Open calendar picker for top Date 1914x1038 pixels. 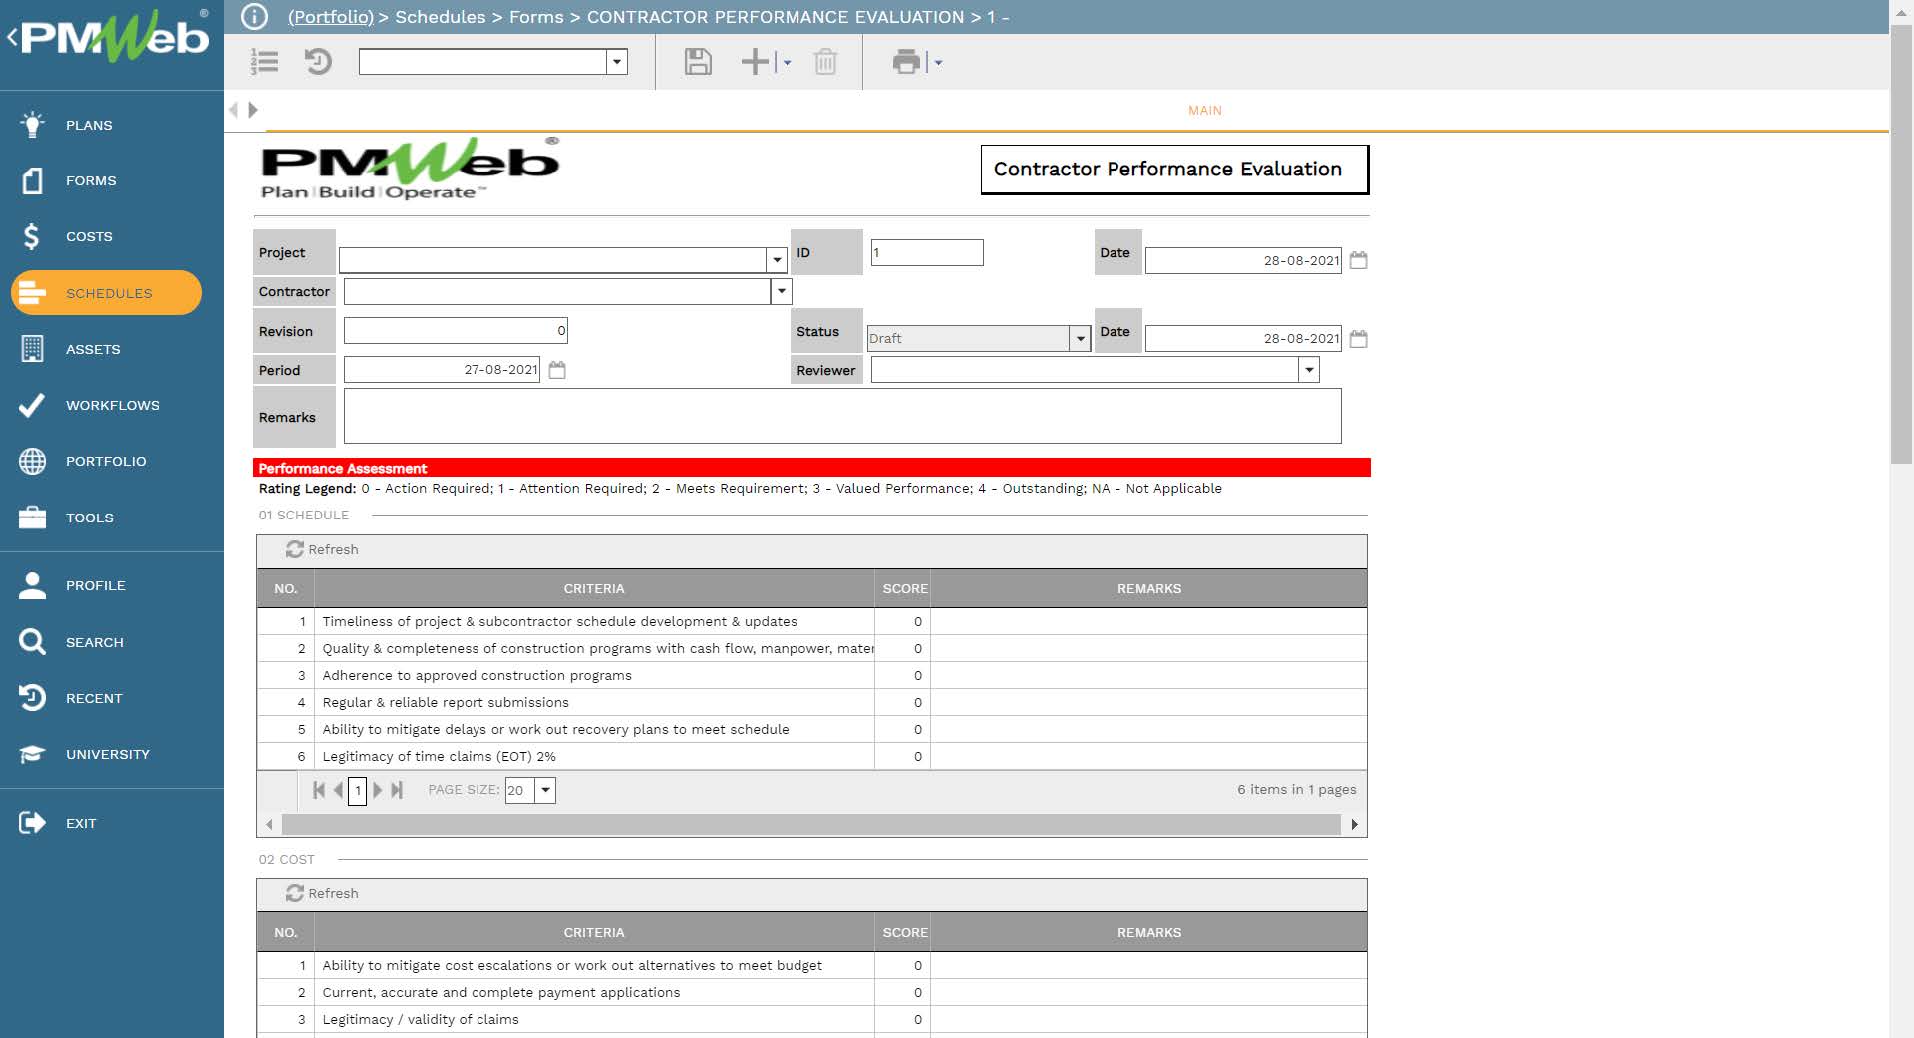pyautogui.click(x=1358, y=260)
